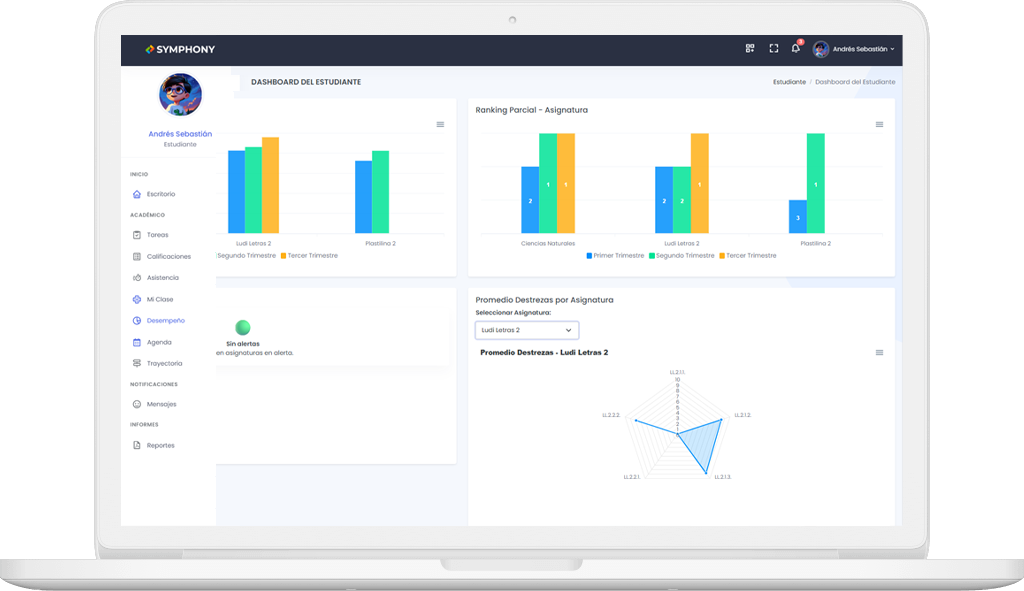Open Agenda in the sidebar menu
1024x591 pixels.
158,342
